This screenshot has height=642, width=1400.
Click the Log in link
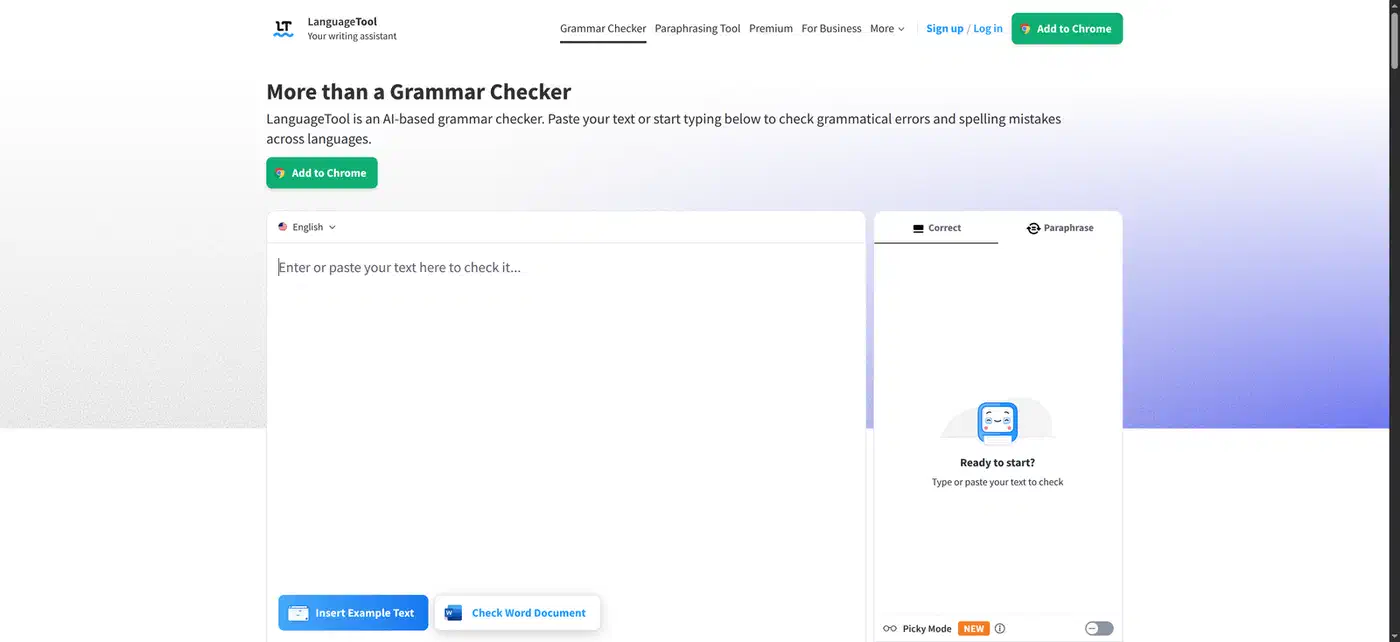tap(988, 29)
